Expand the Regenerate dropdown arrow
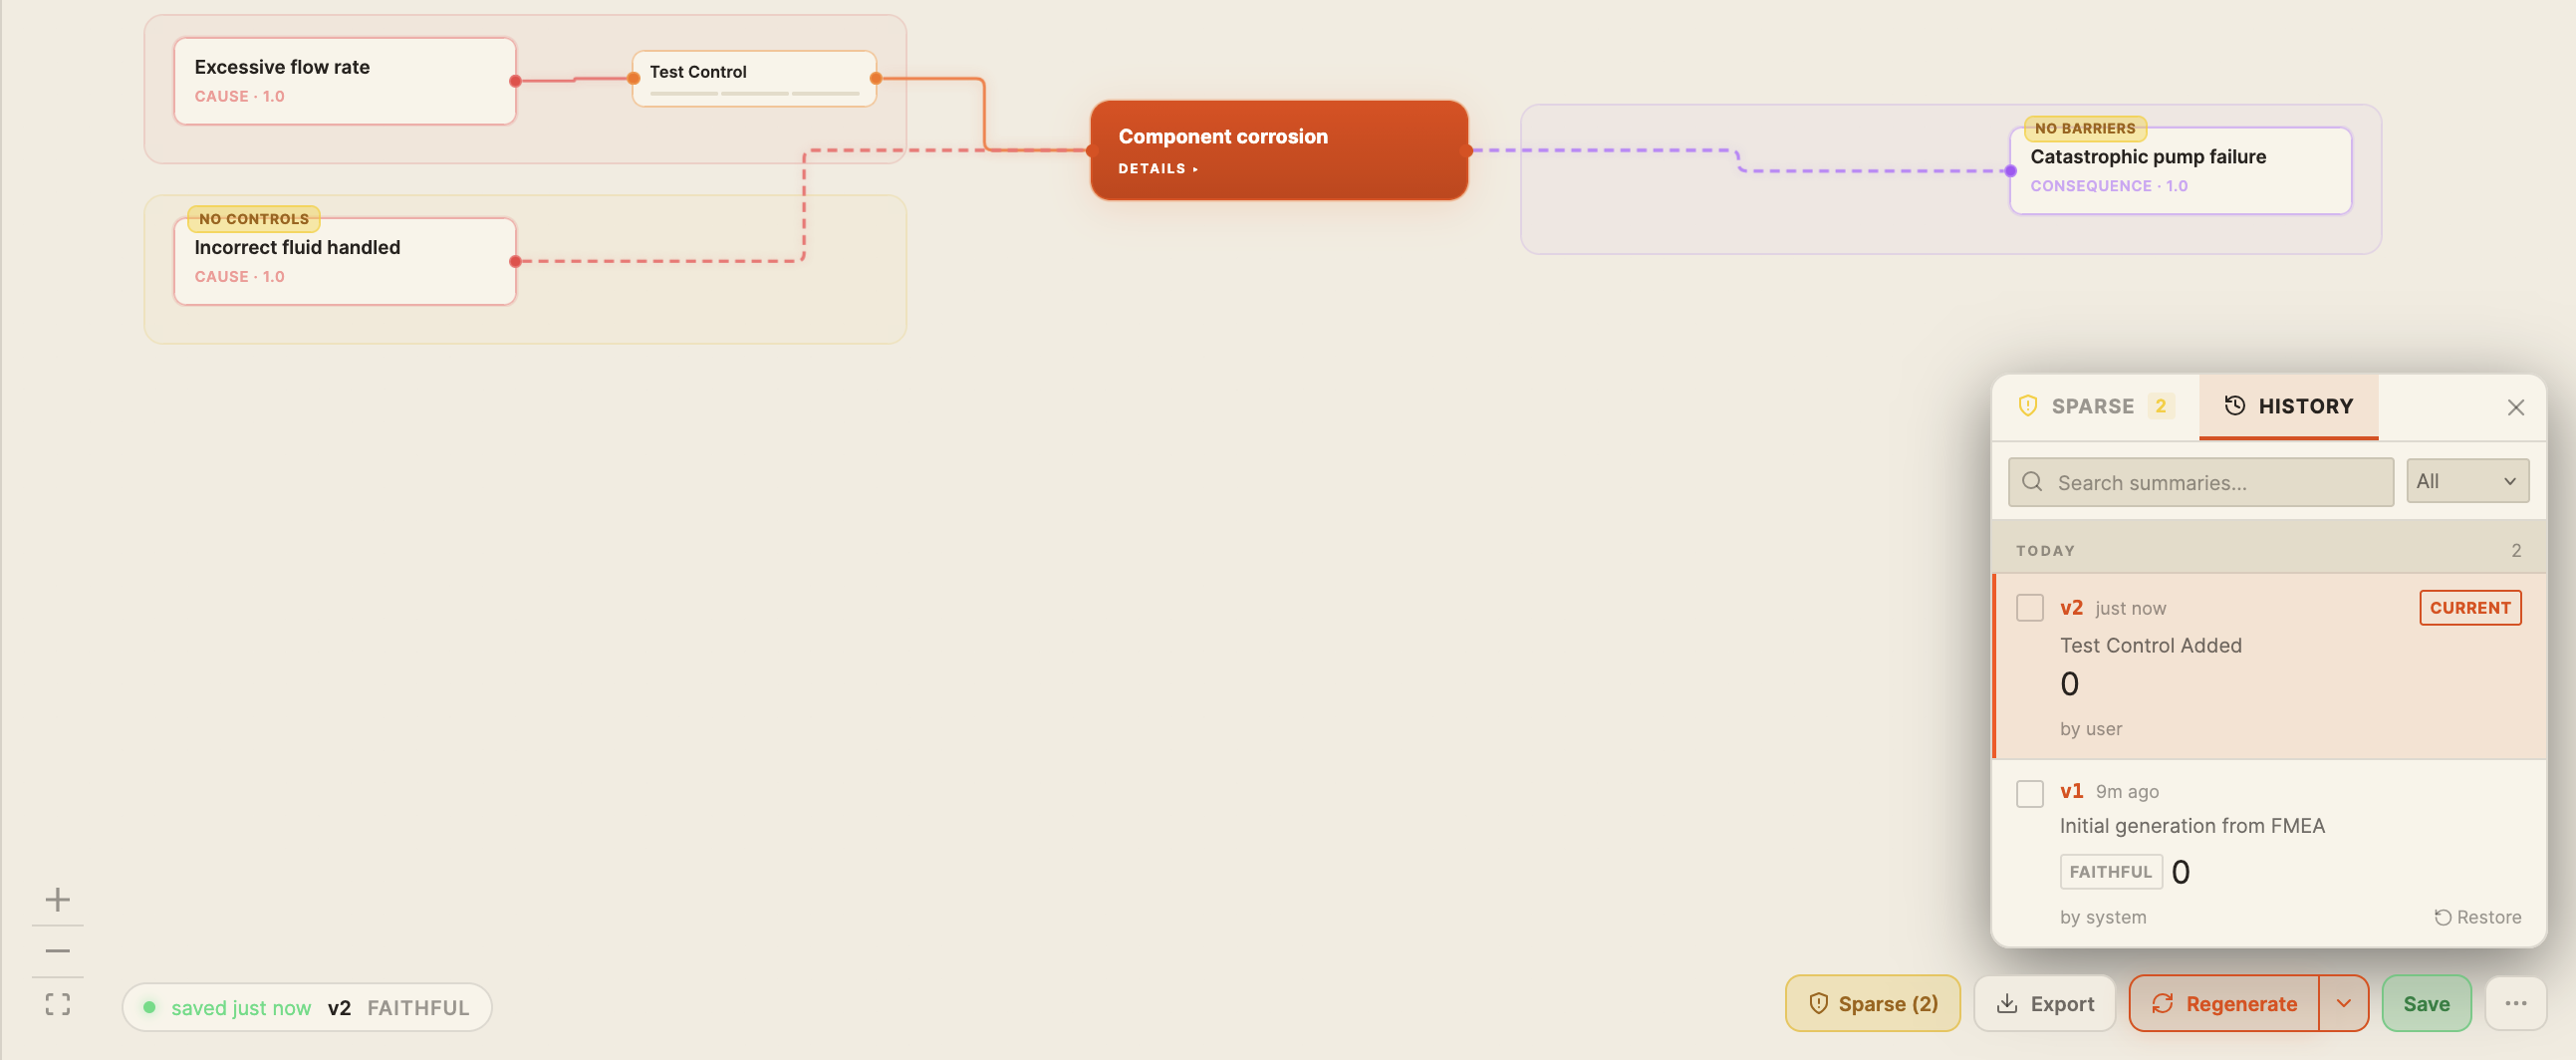The image size is (2576, 1060). (2343, 1003)
